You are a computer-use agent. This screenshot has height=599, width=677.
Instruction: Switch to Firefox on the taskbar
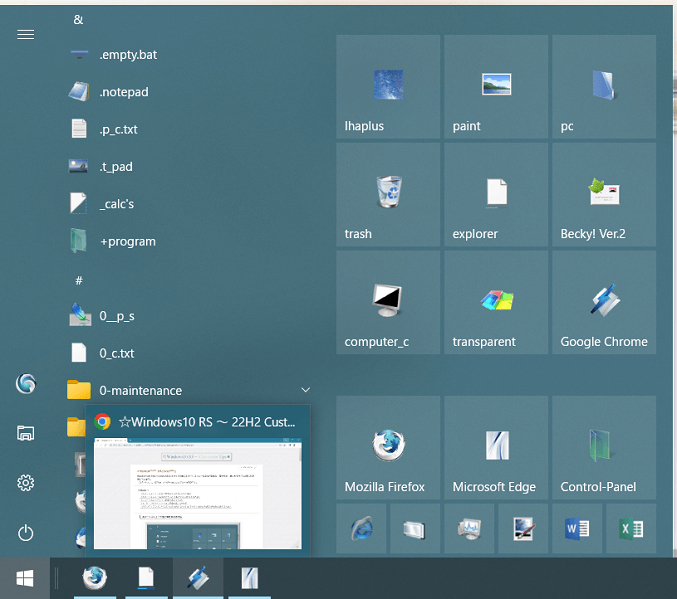click(95, 578)
